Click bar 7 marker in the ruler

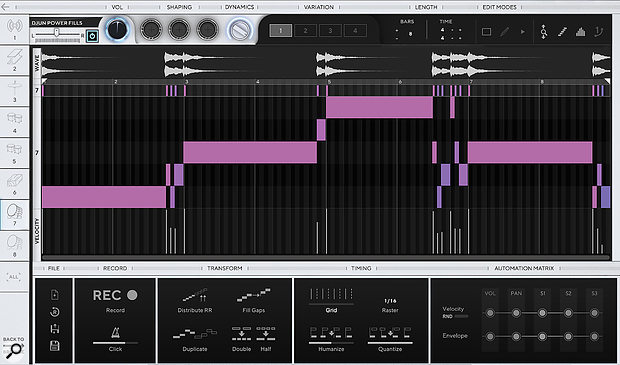click(471, 82)
